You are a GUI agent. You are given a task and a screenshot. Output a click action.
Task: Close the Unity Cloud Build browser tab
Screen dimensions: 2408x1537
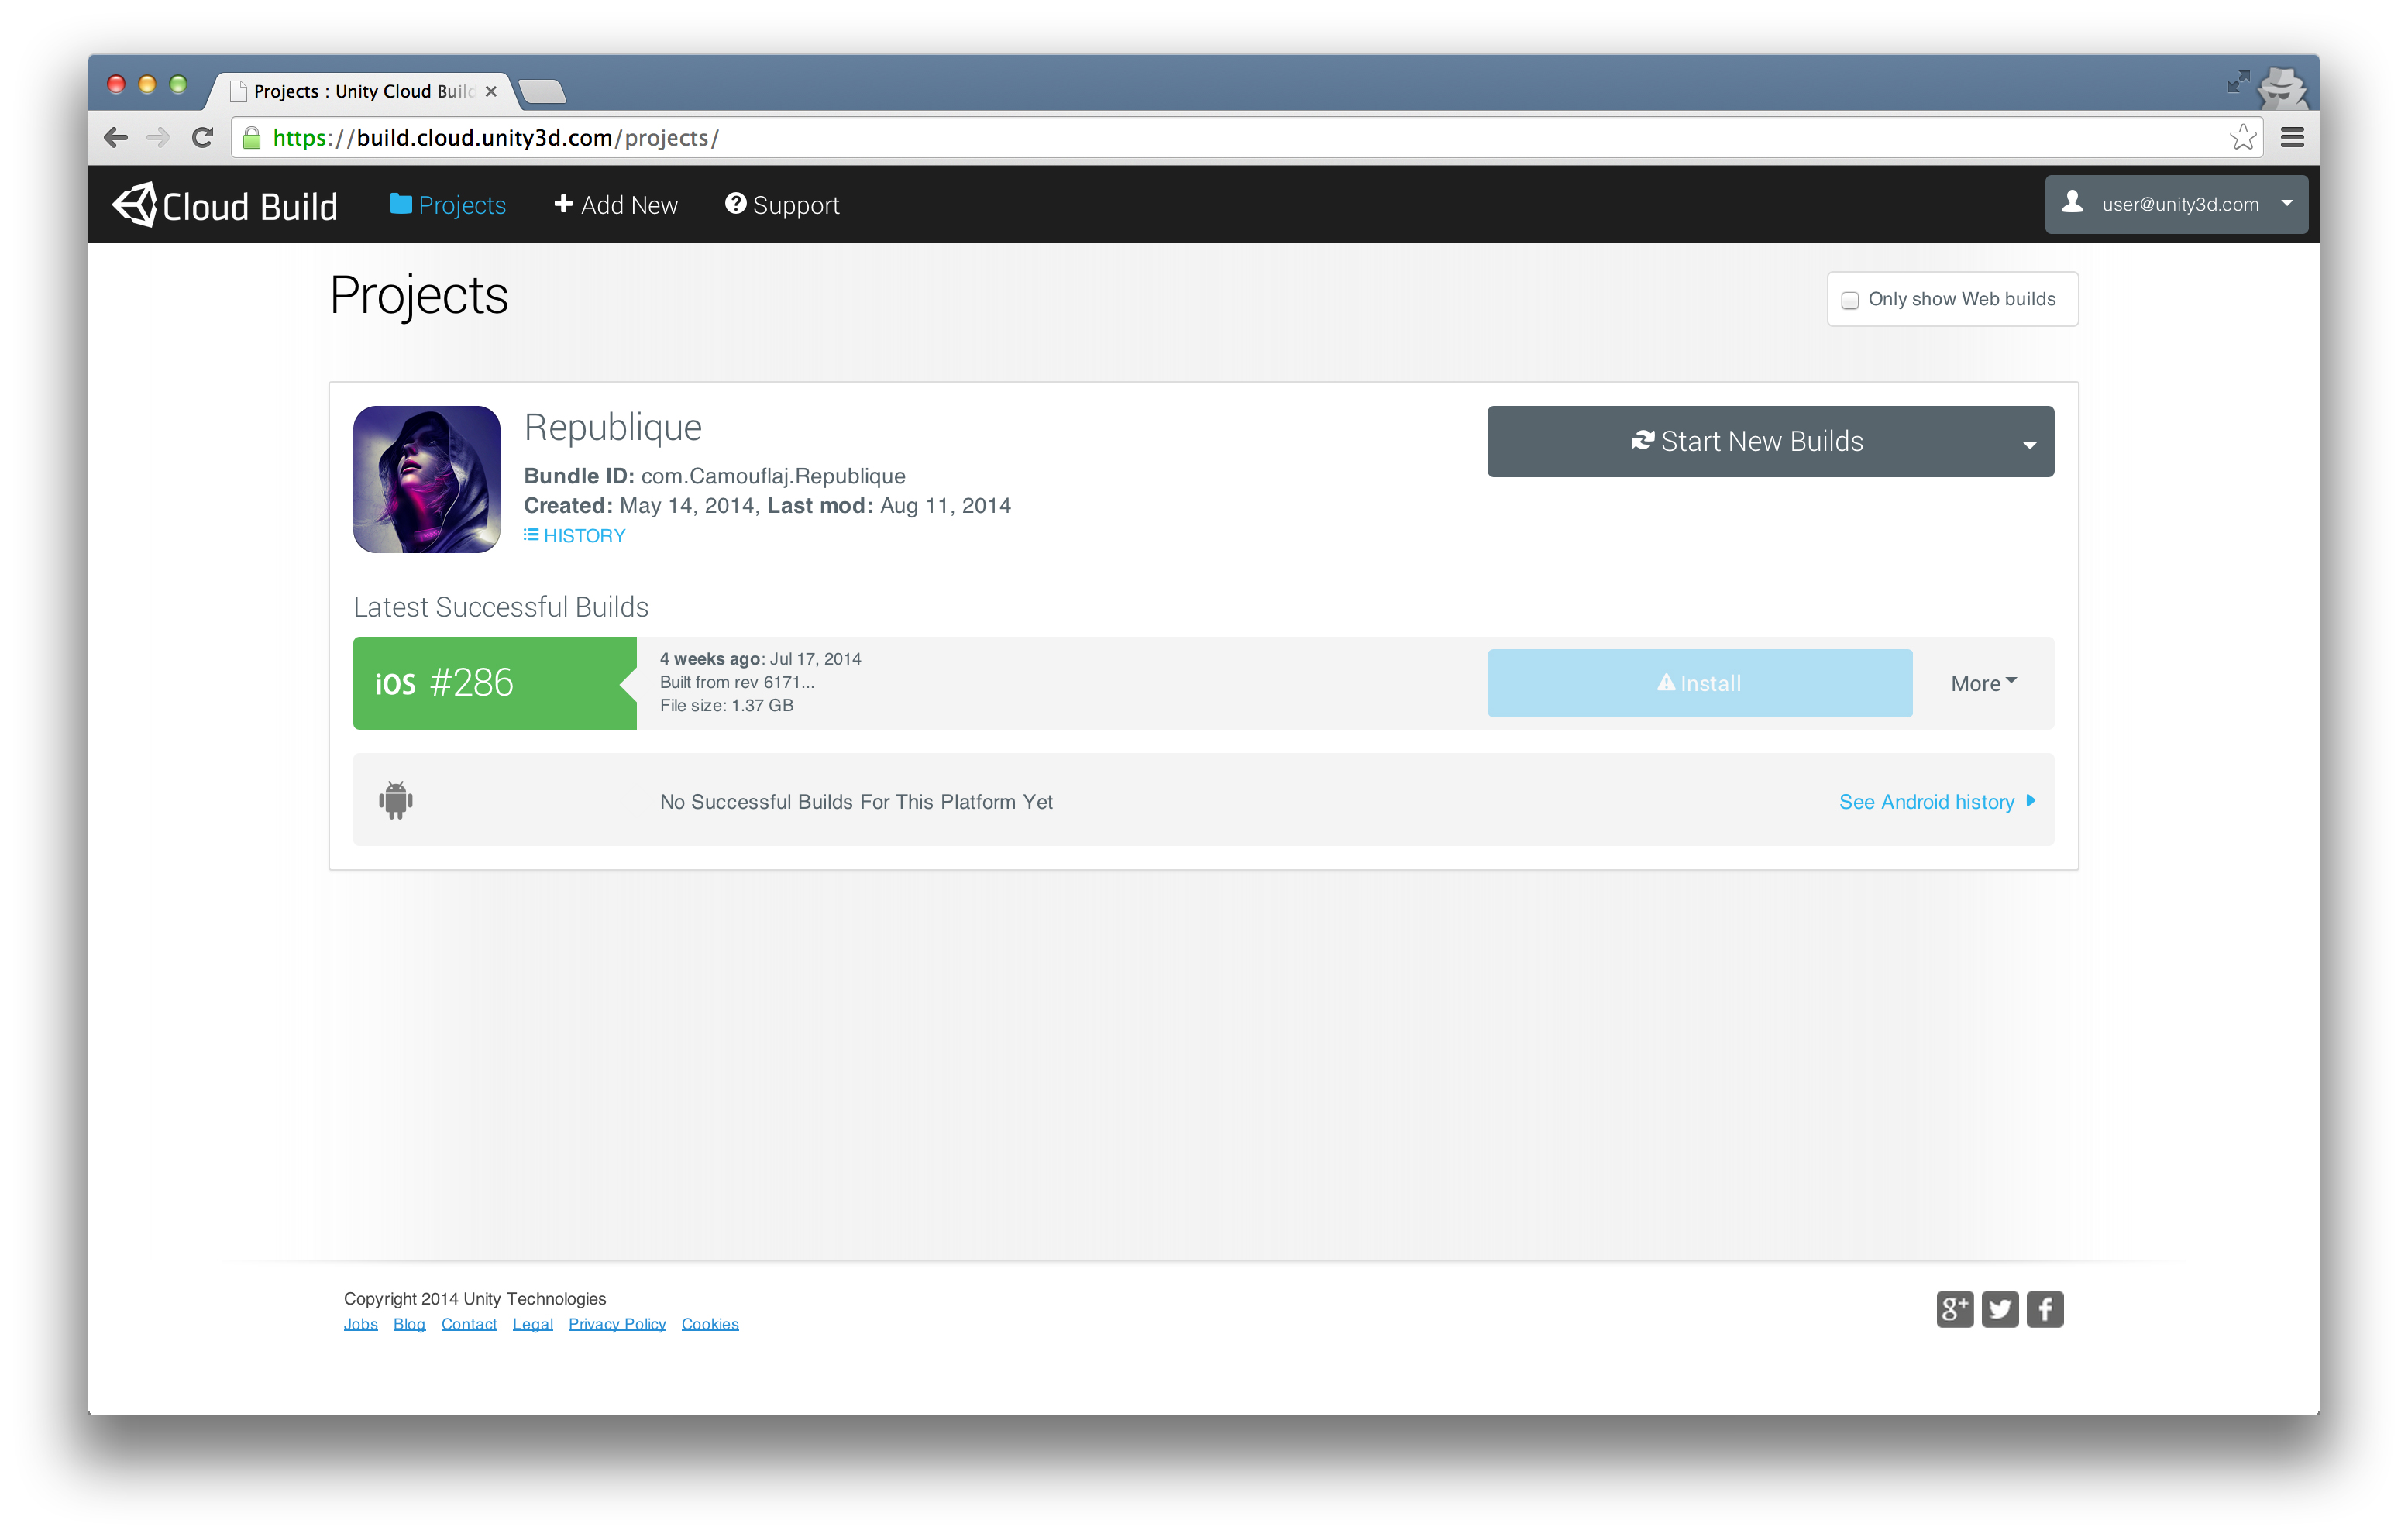point(491,91)
